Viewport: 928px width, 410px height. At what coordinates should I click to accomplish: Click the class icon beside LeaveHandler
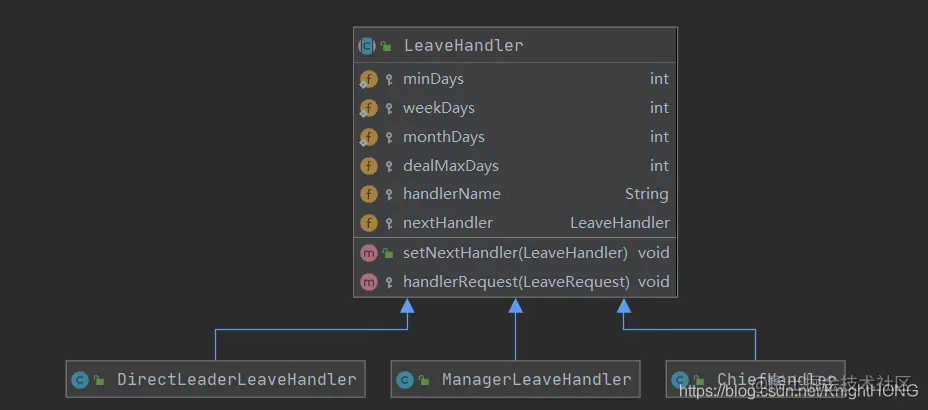click(x=367, y=46)
